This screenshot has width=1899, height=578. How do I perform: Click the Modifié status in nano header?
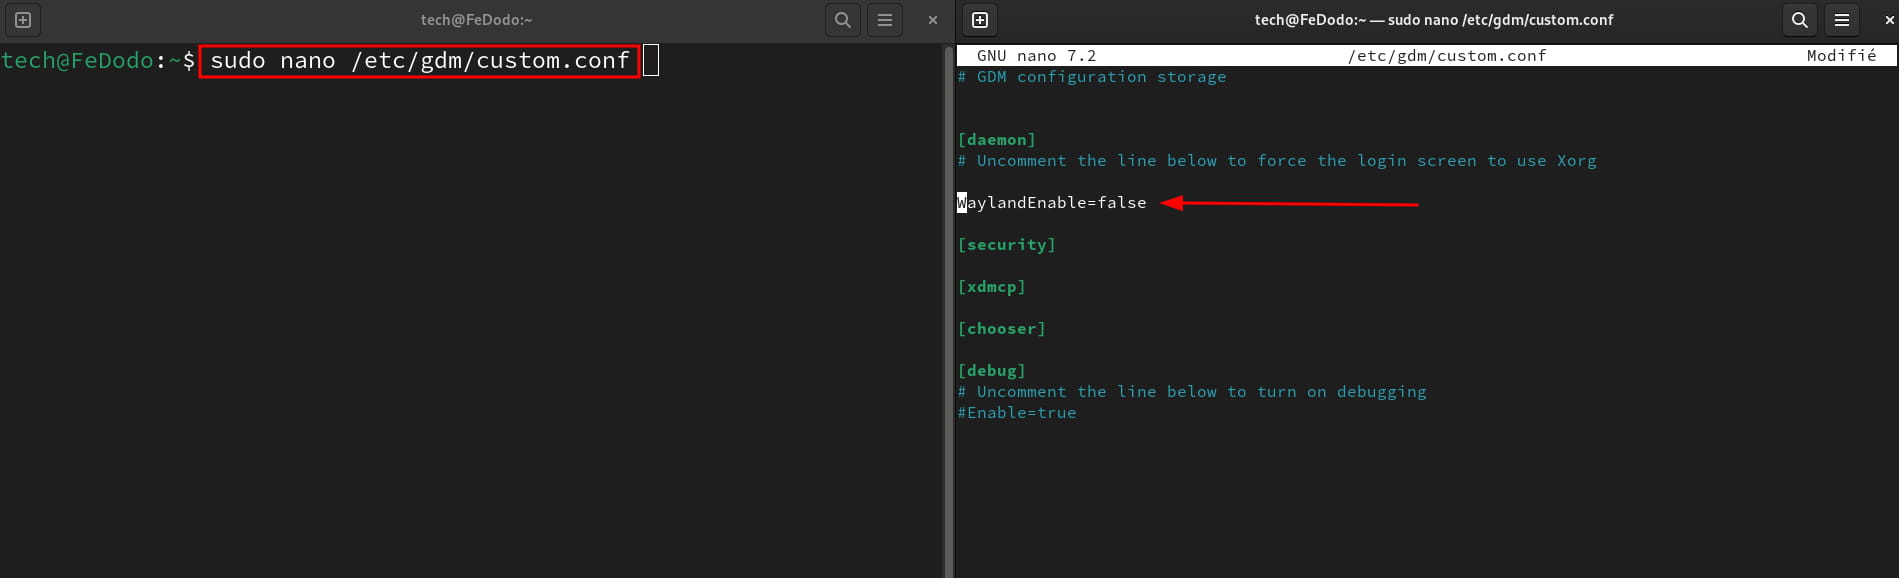coord(1841,56)
